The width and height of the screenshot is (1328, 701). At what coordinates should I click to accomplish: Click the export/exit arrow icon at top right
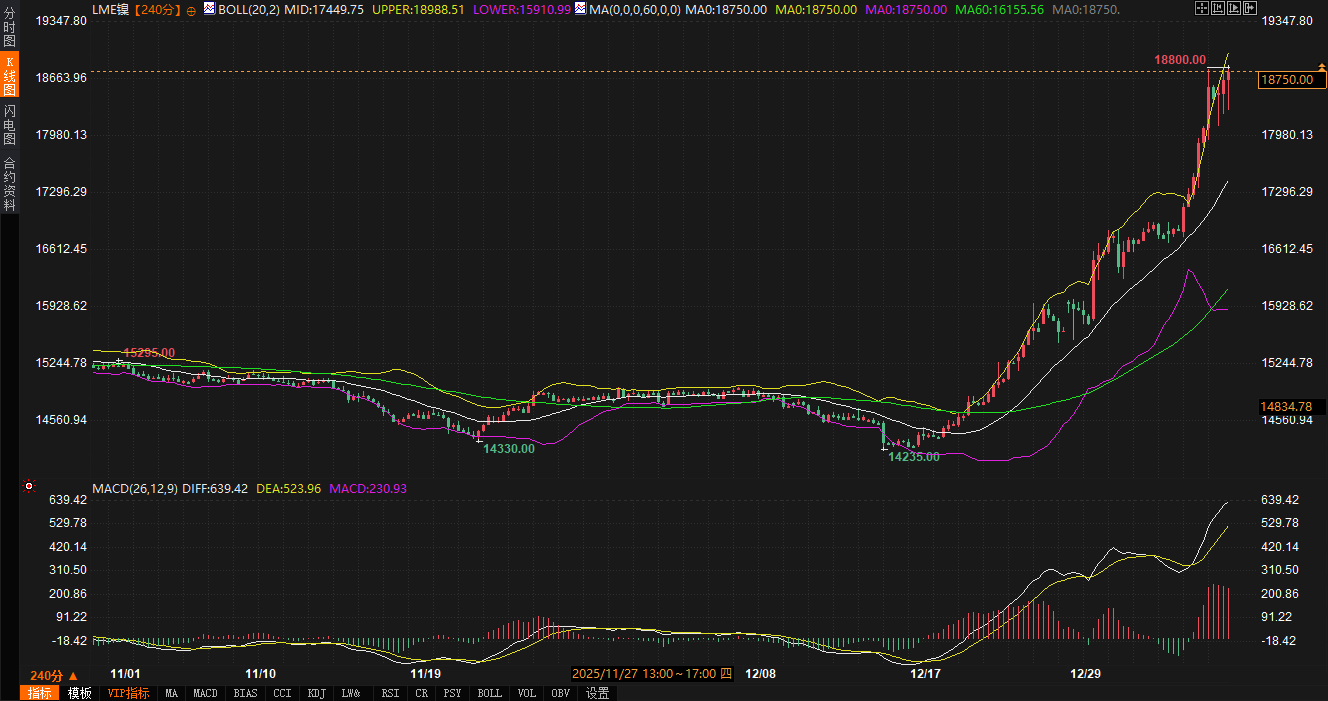1252,9
